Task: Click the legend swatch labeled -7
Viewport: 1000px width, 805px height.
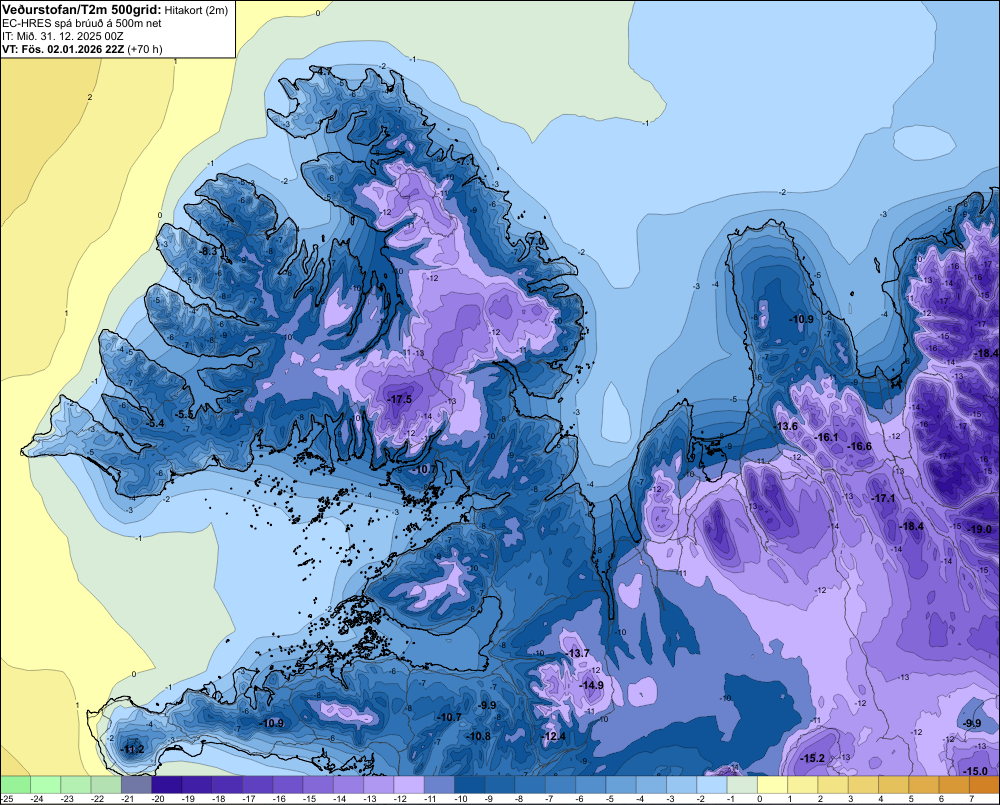Action: click(561, 784)
